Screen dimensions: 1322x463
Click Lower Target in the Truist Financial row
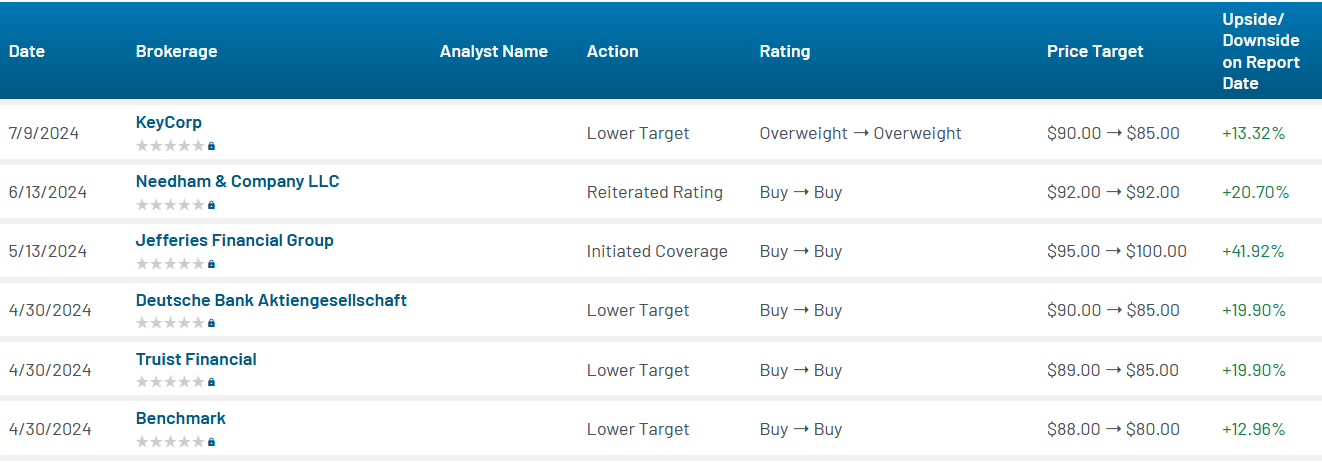(x=638, y=370)
